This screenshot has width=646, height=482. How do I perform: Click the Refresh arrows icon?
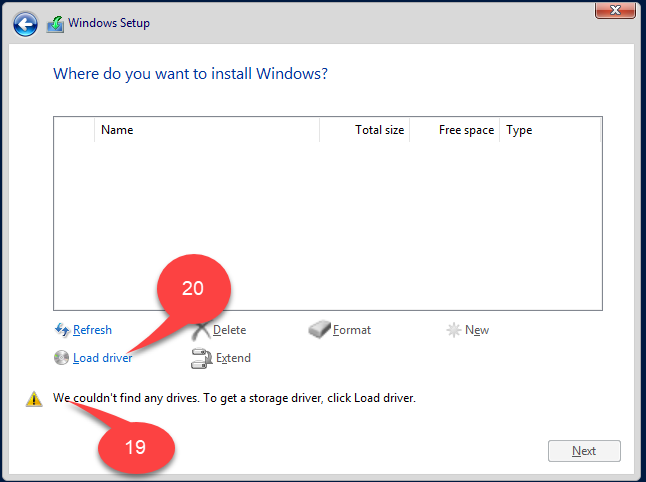[62, 330]
